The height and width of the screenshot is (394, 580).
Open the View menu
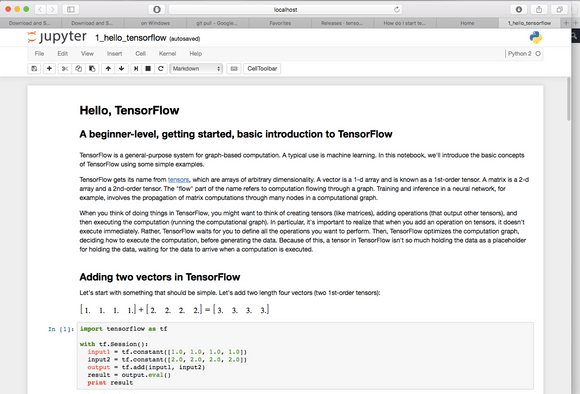click(87, 54)
